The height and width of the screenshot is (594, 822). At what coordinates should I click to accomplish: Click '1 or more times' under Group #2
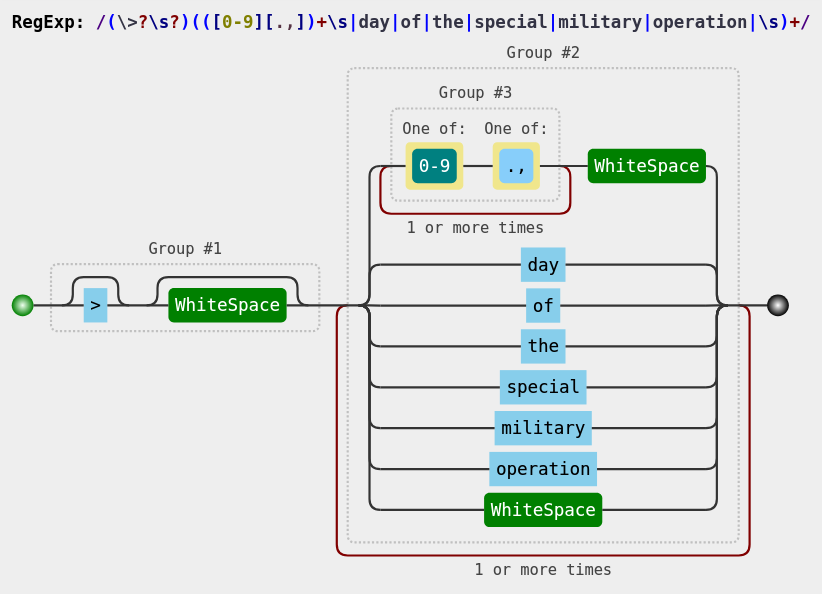(x=543, y=569)
